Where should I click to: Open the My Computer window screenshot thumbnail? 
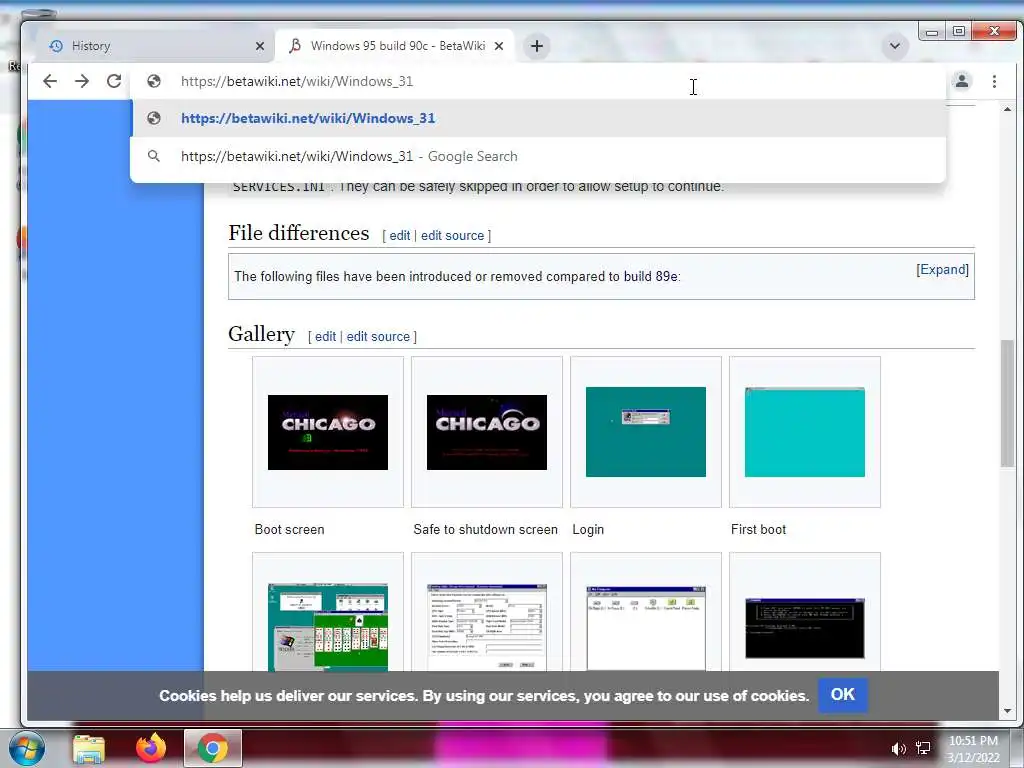[x=646, y=628]
